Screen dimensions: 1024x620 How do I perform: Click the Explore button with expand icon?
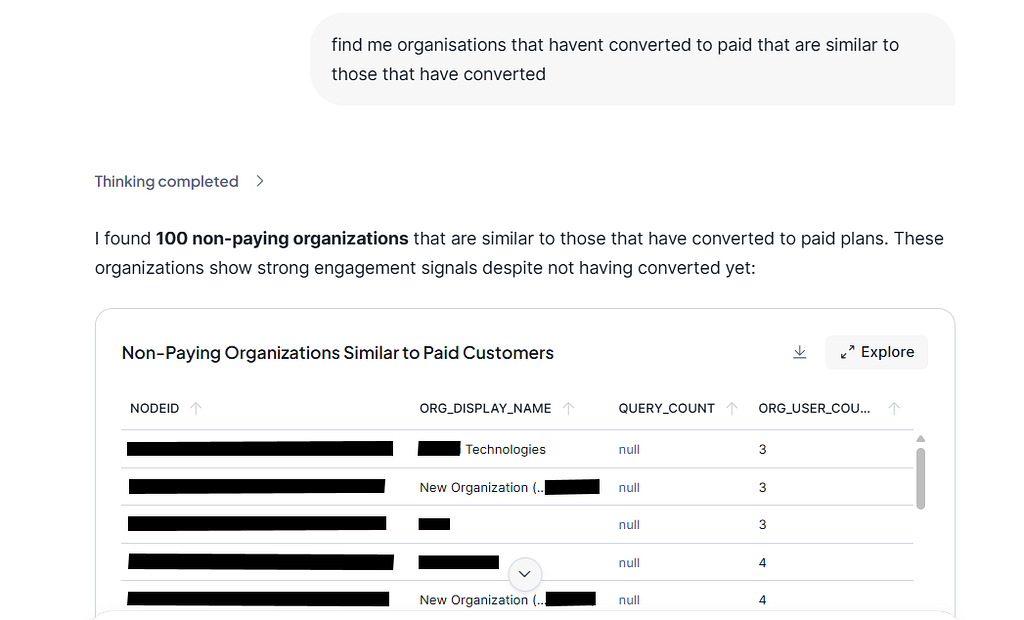(876, 352)
